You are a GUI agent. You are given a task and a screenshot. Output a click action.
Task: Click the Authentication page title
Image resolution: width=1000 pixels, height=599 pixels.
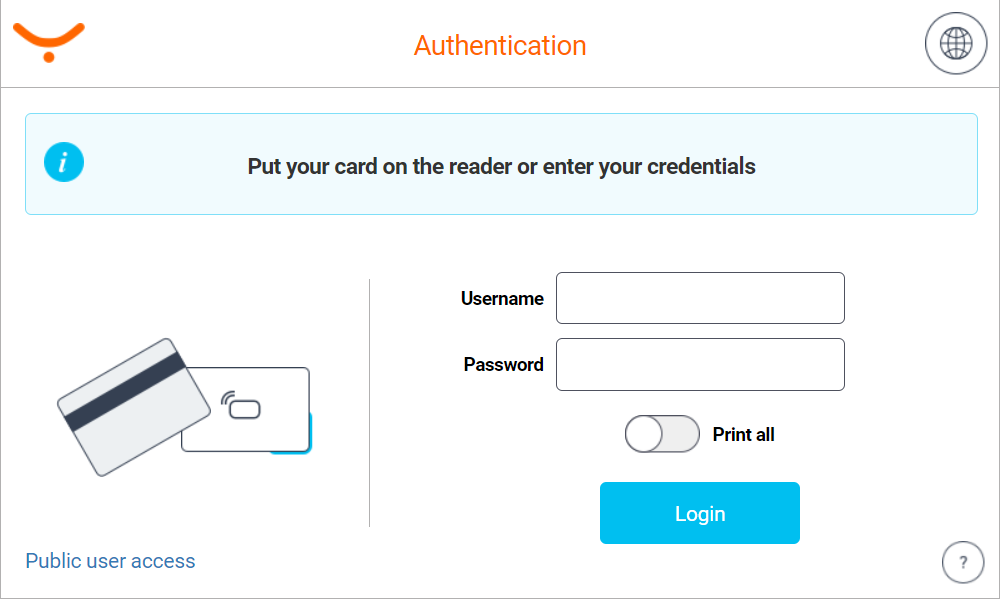tap(500, 46)
